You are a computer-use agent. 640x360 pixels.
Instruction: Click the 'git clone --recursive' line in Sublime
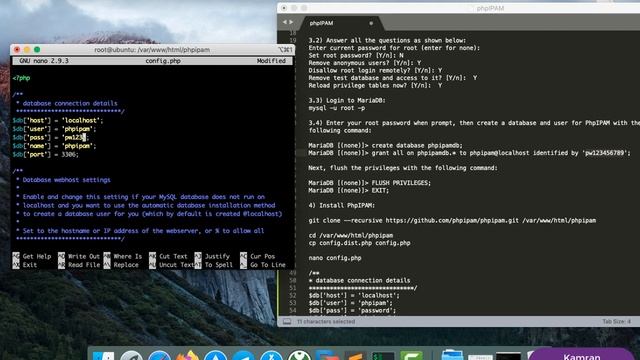(x=452, y=220)
